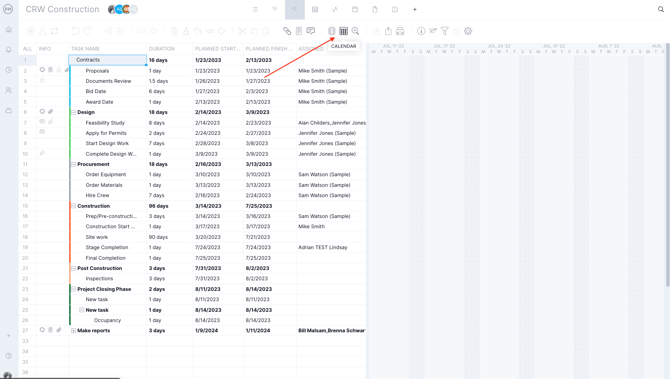Open the search magnifier at top right

point(661,9)
